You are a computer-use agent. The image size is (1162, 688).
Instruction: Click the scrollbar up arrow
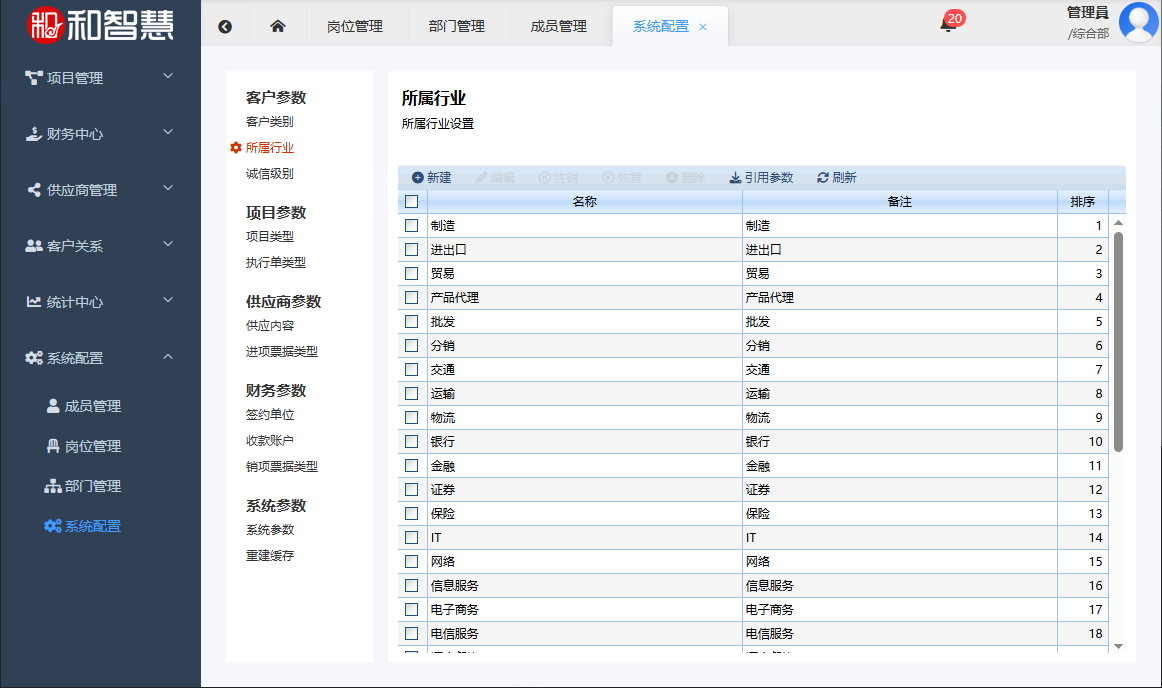click(1118, 222)
